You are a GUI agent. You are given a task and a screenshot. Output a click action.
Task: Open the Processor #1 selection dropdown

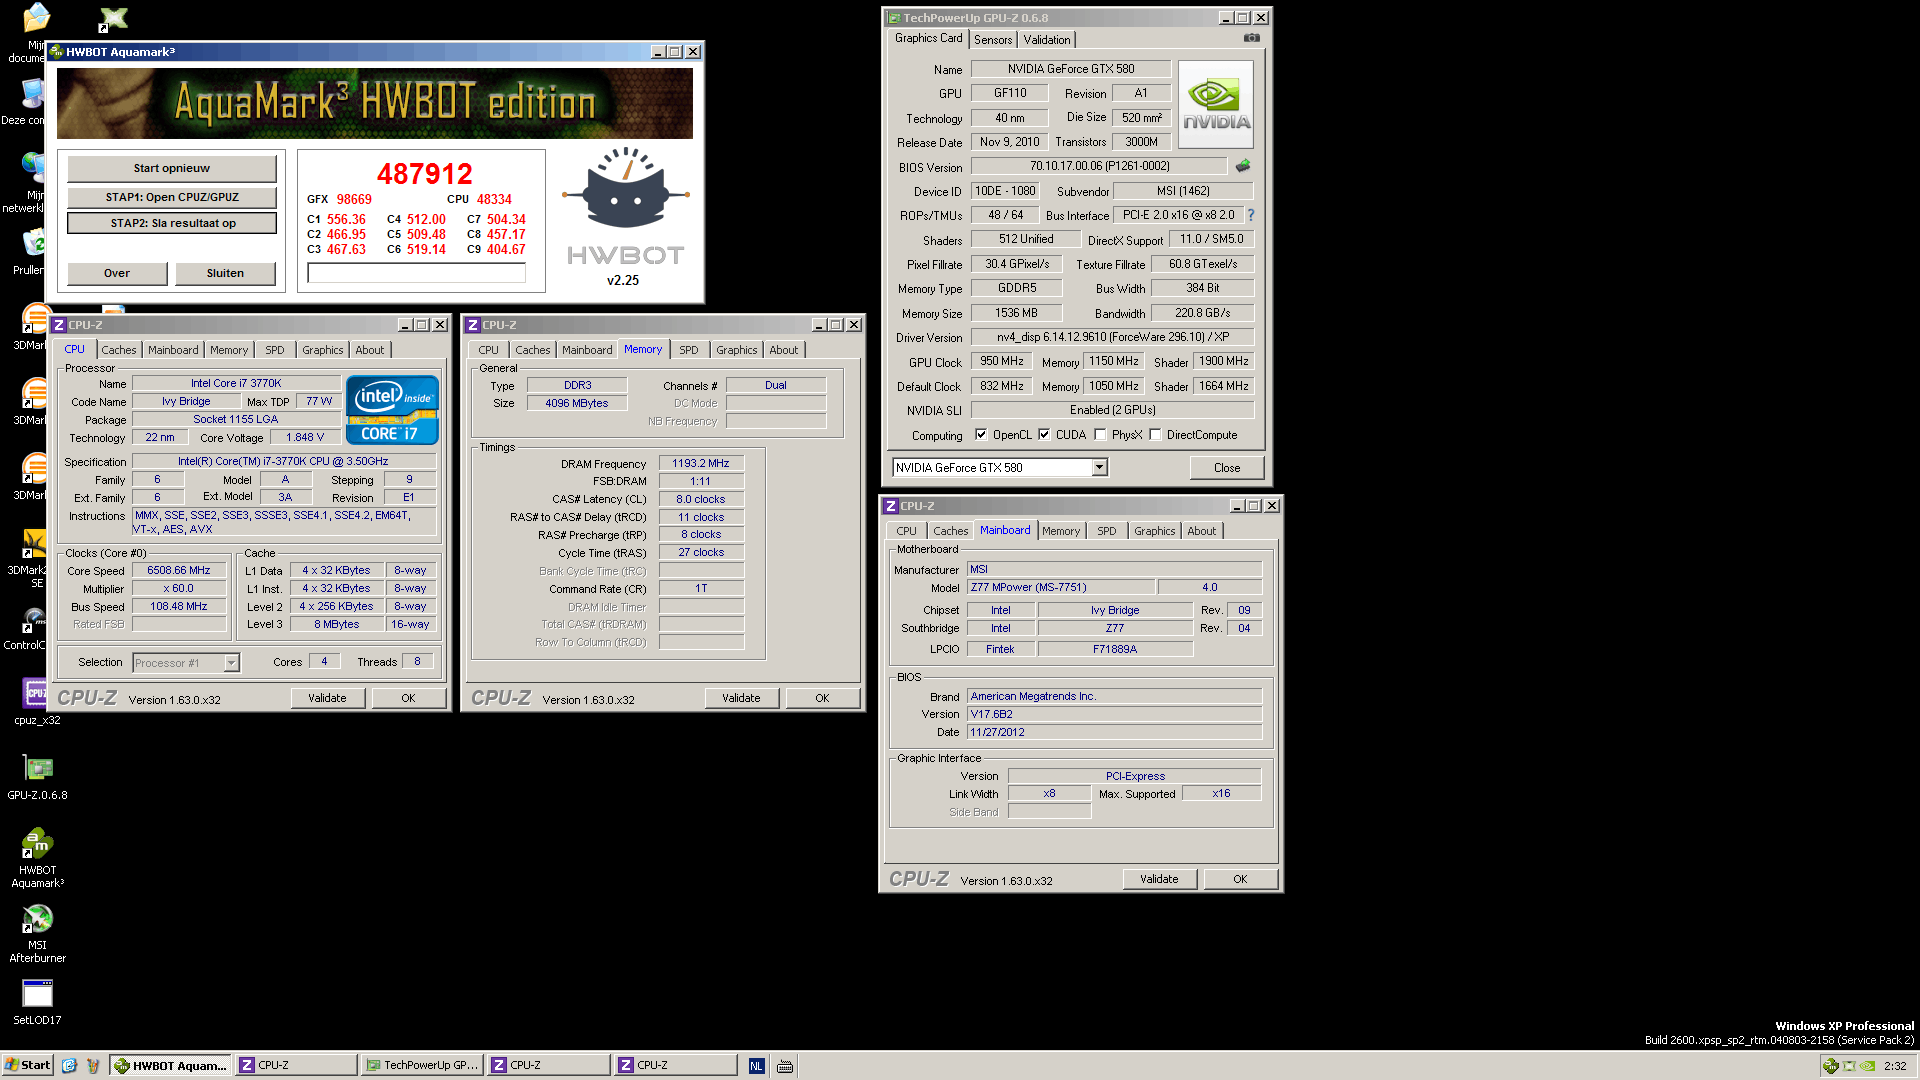tap(231, 663)
